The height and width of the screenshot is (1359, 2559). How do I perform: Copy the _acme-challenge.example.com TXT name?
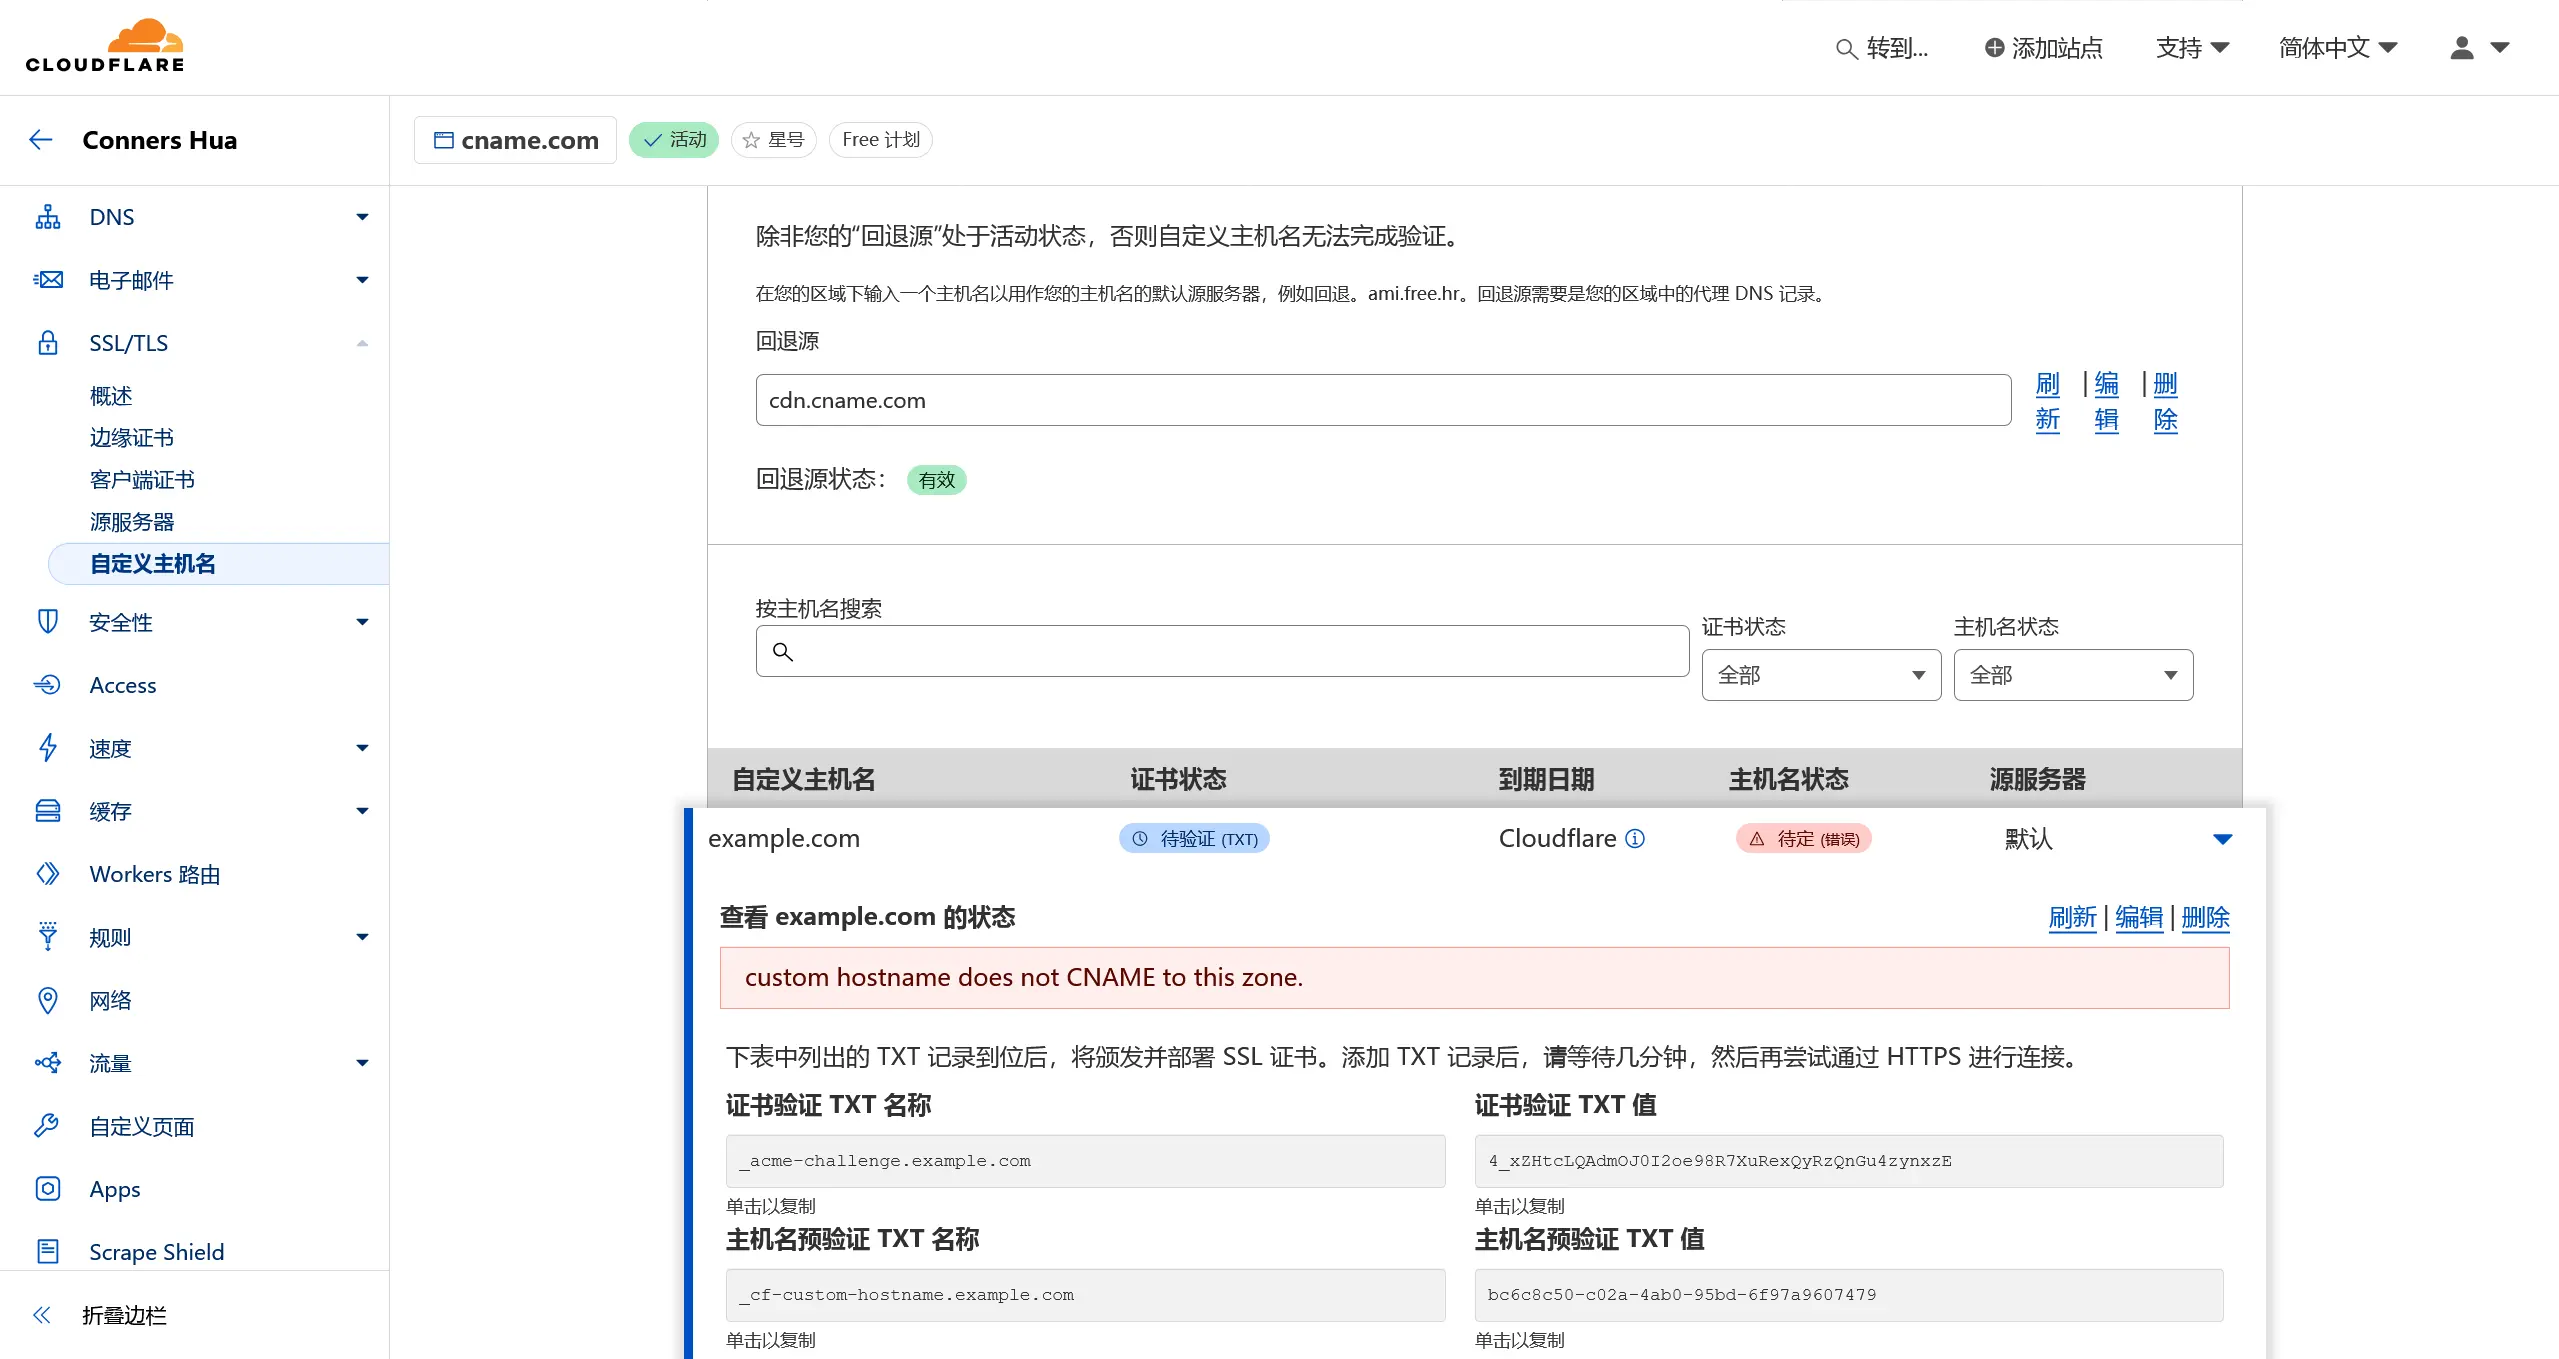(1085, 1161)
